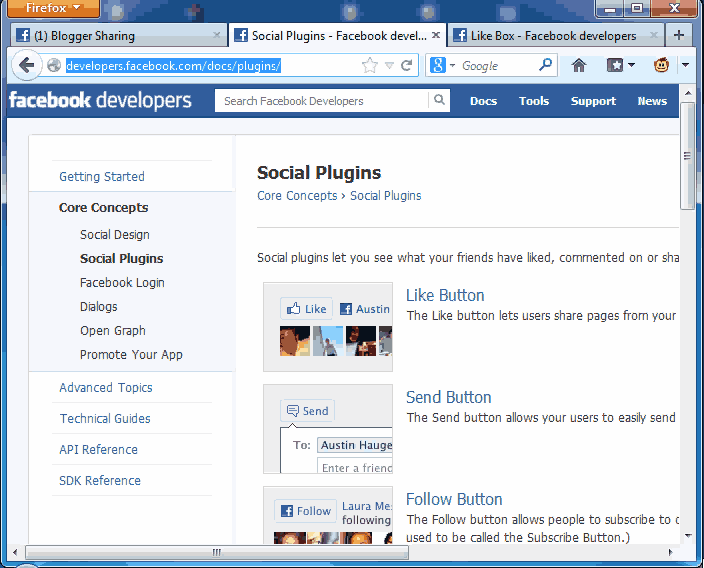This screenshot has width=704, height=568.
Task: Click the Facebook Developers search magnifier button
Action: click(439, 100)
